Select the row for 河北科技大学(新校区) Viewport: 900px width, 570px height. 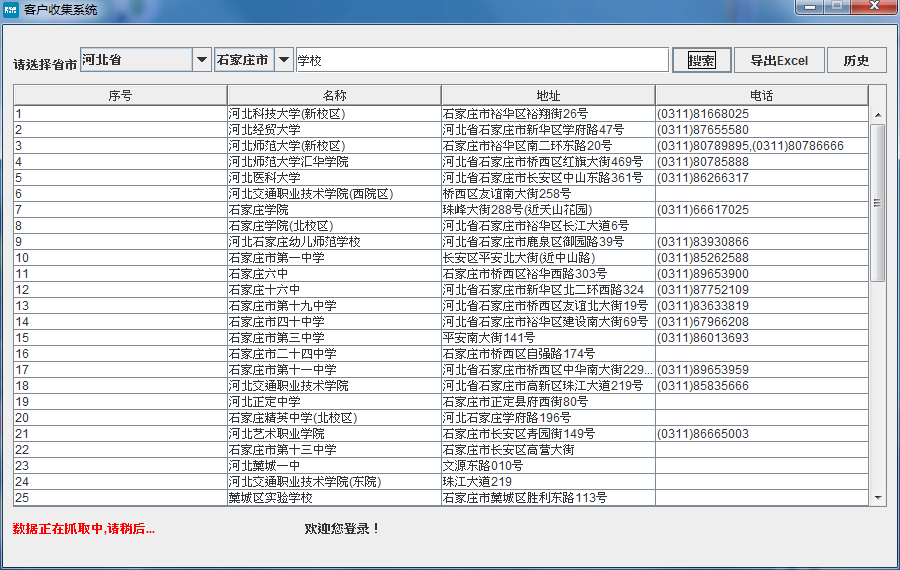pyautogui.click(x=334, y=114)
